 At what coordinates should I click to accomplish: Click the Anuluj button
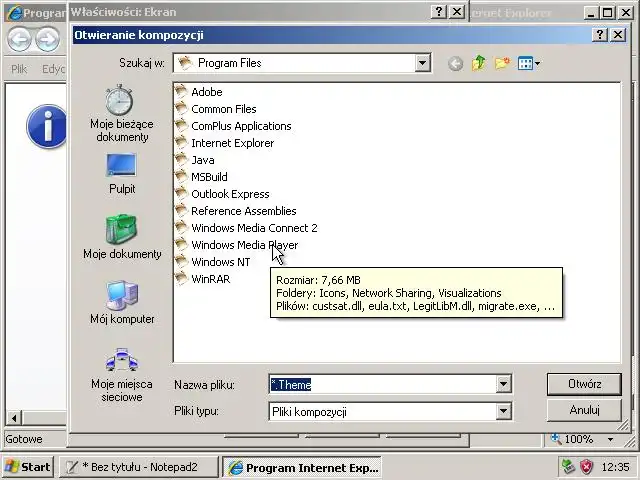click(x=584, y=410)
